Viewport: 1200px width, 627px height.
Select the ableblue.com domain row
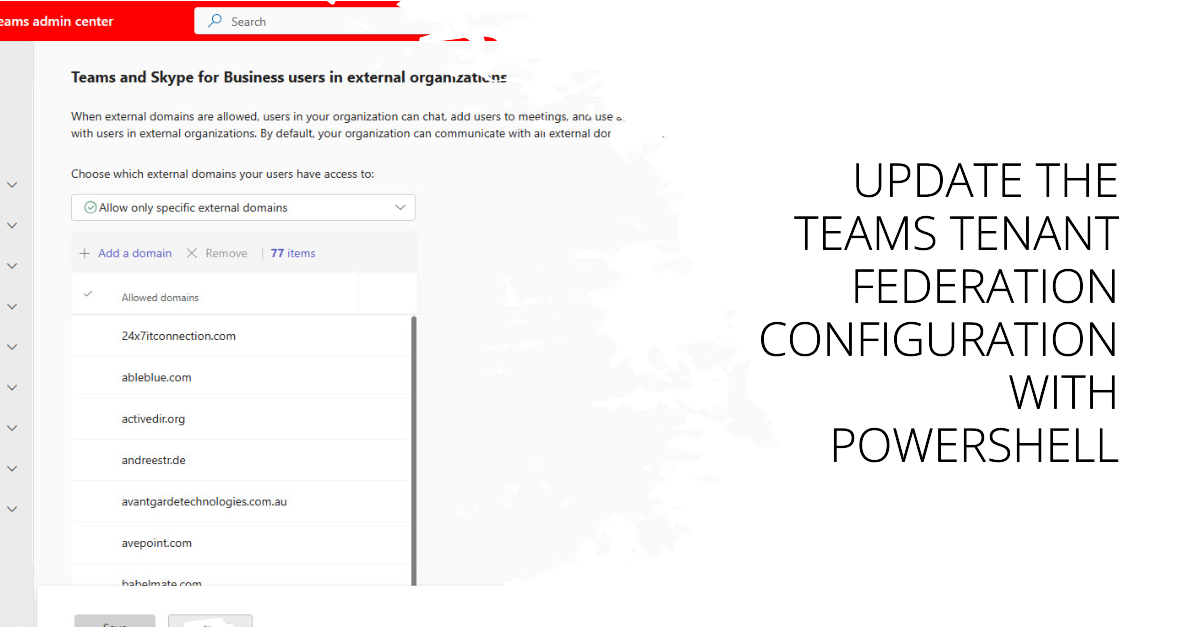[x=241, y=378]
